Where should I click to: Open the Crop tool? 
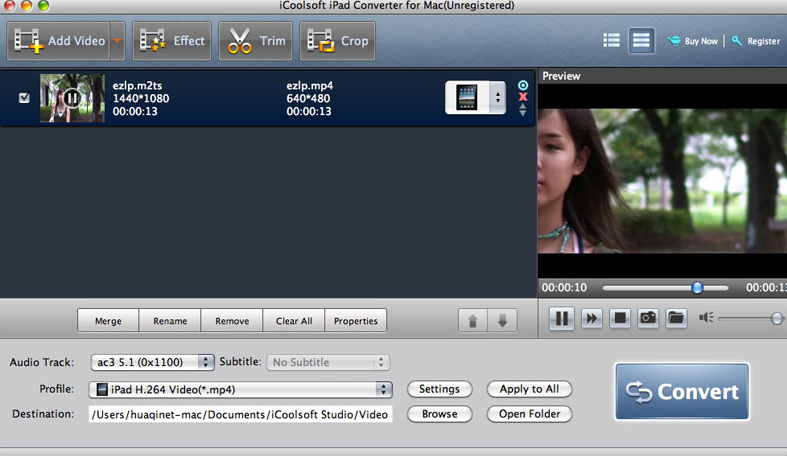point(337,41)
